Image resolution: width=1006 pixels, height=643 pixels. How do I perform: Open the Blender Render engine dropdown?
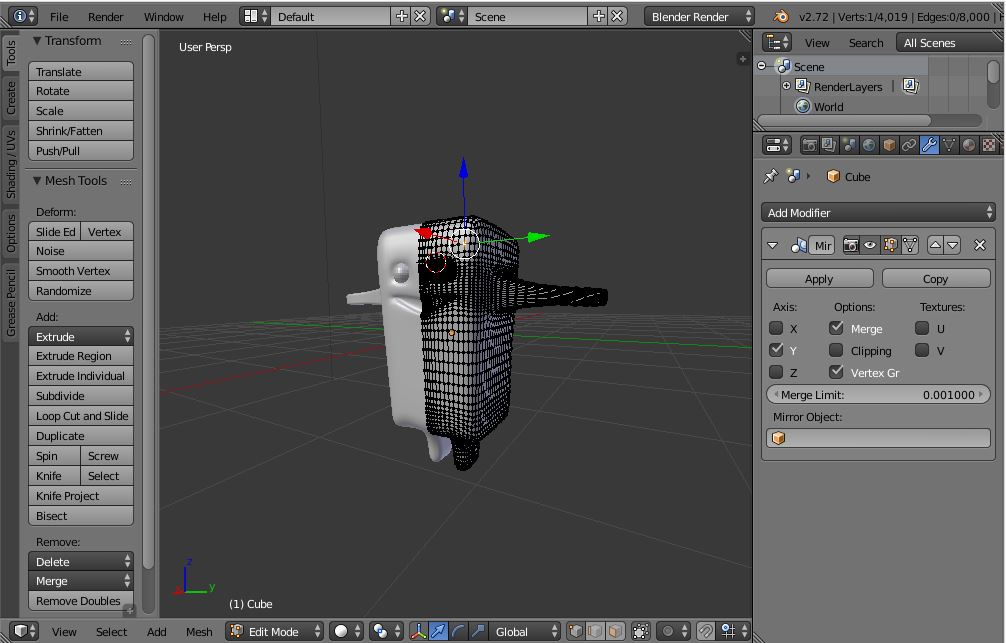[x=699, y=17]
